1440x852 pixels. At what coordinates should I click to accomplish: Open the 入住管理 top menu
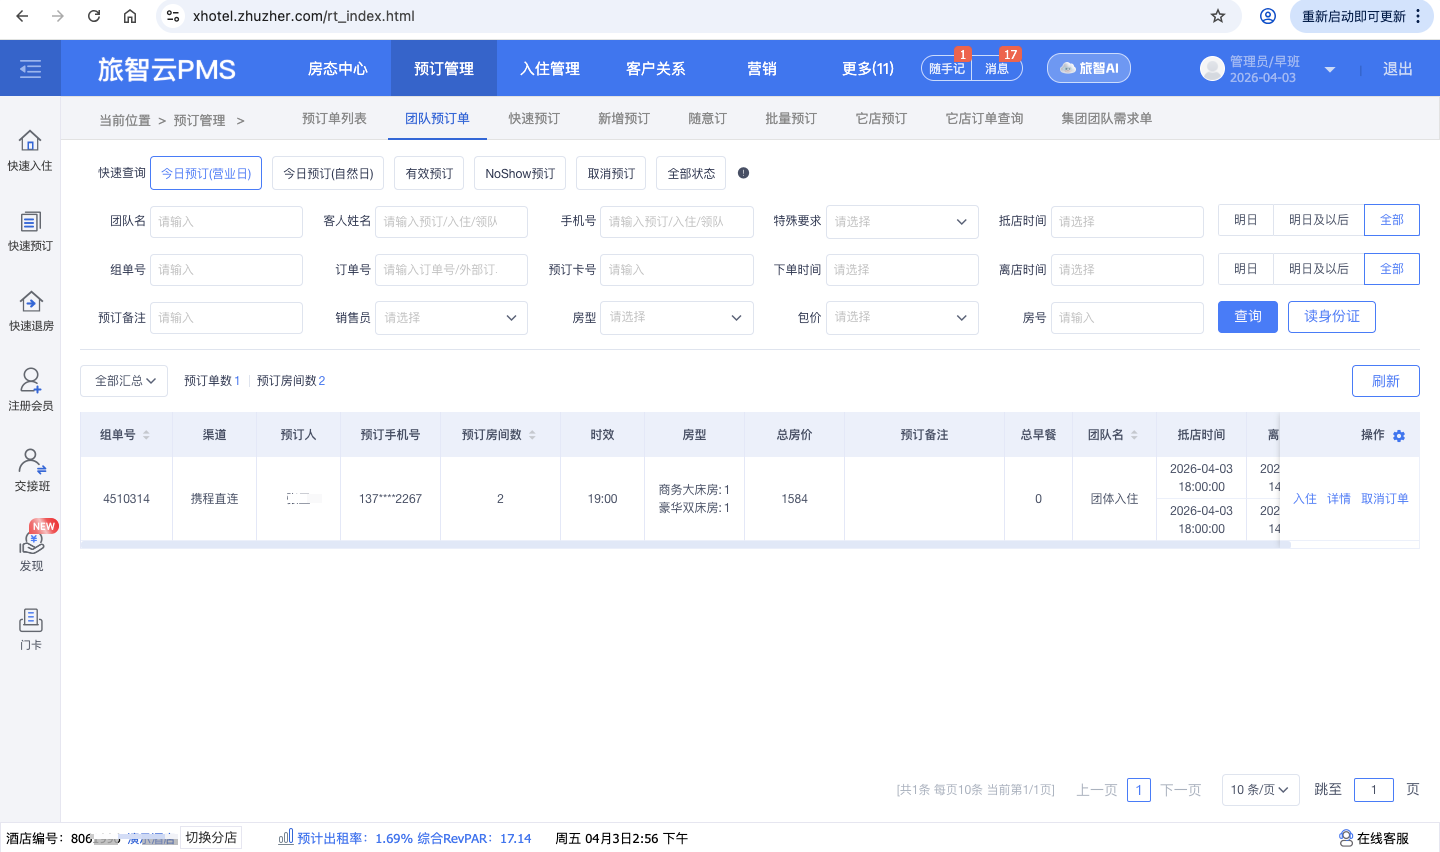(550, 68)
